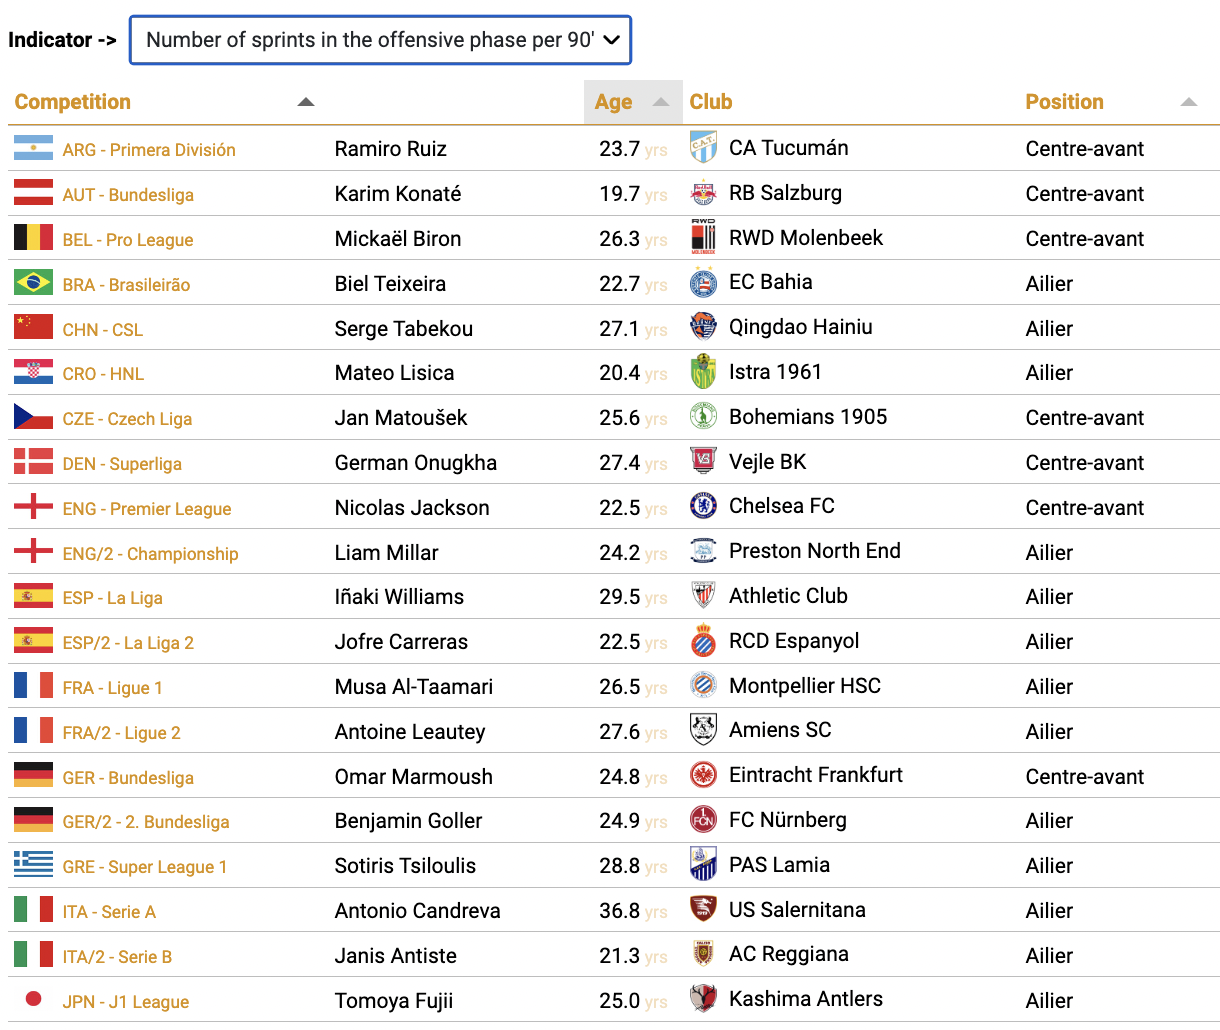Sort by the Competition column arrow
This screenshot has width=1220, height=1030.
point(306,102)
